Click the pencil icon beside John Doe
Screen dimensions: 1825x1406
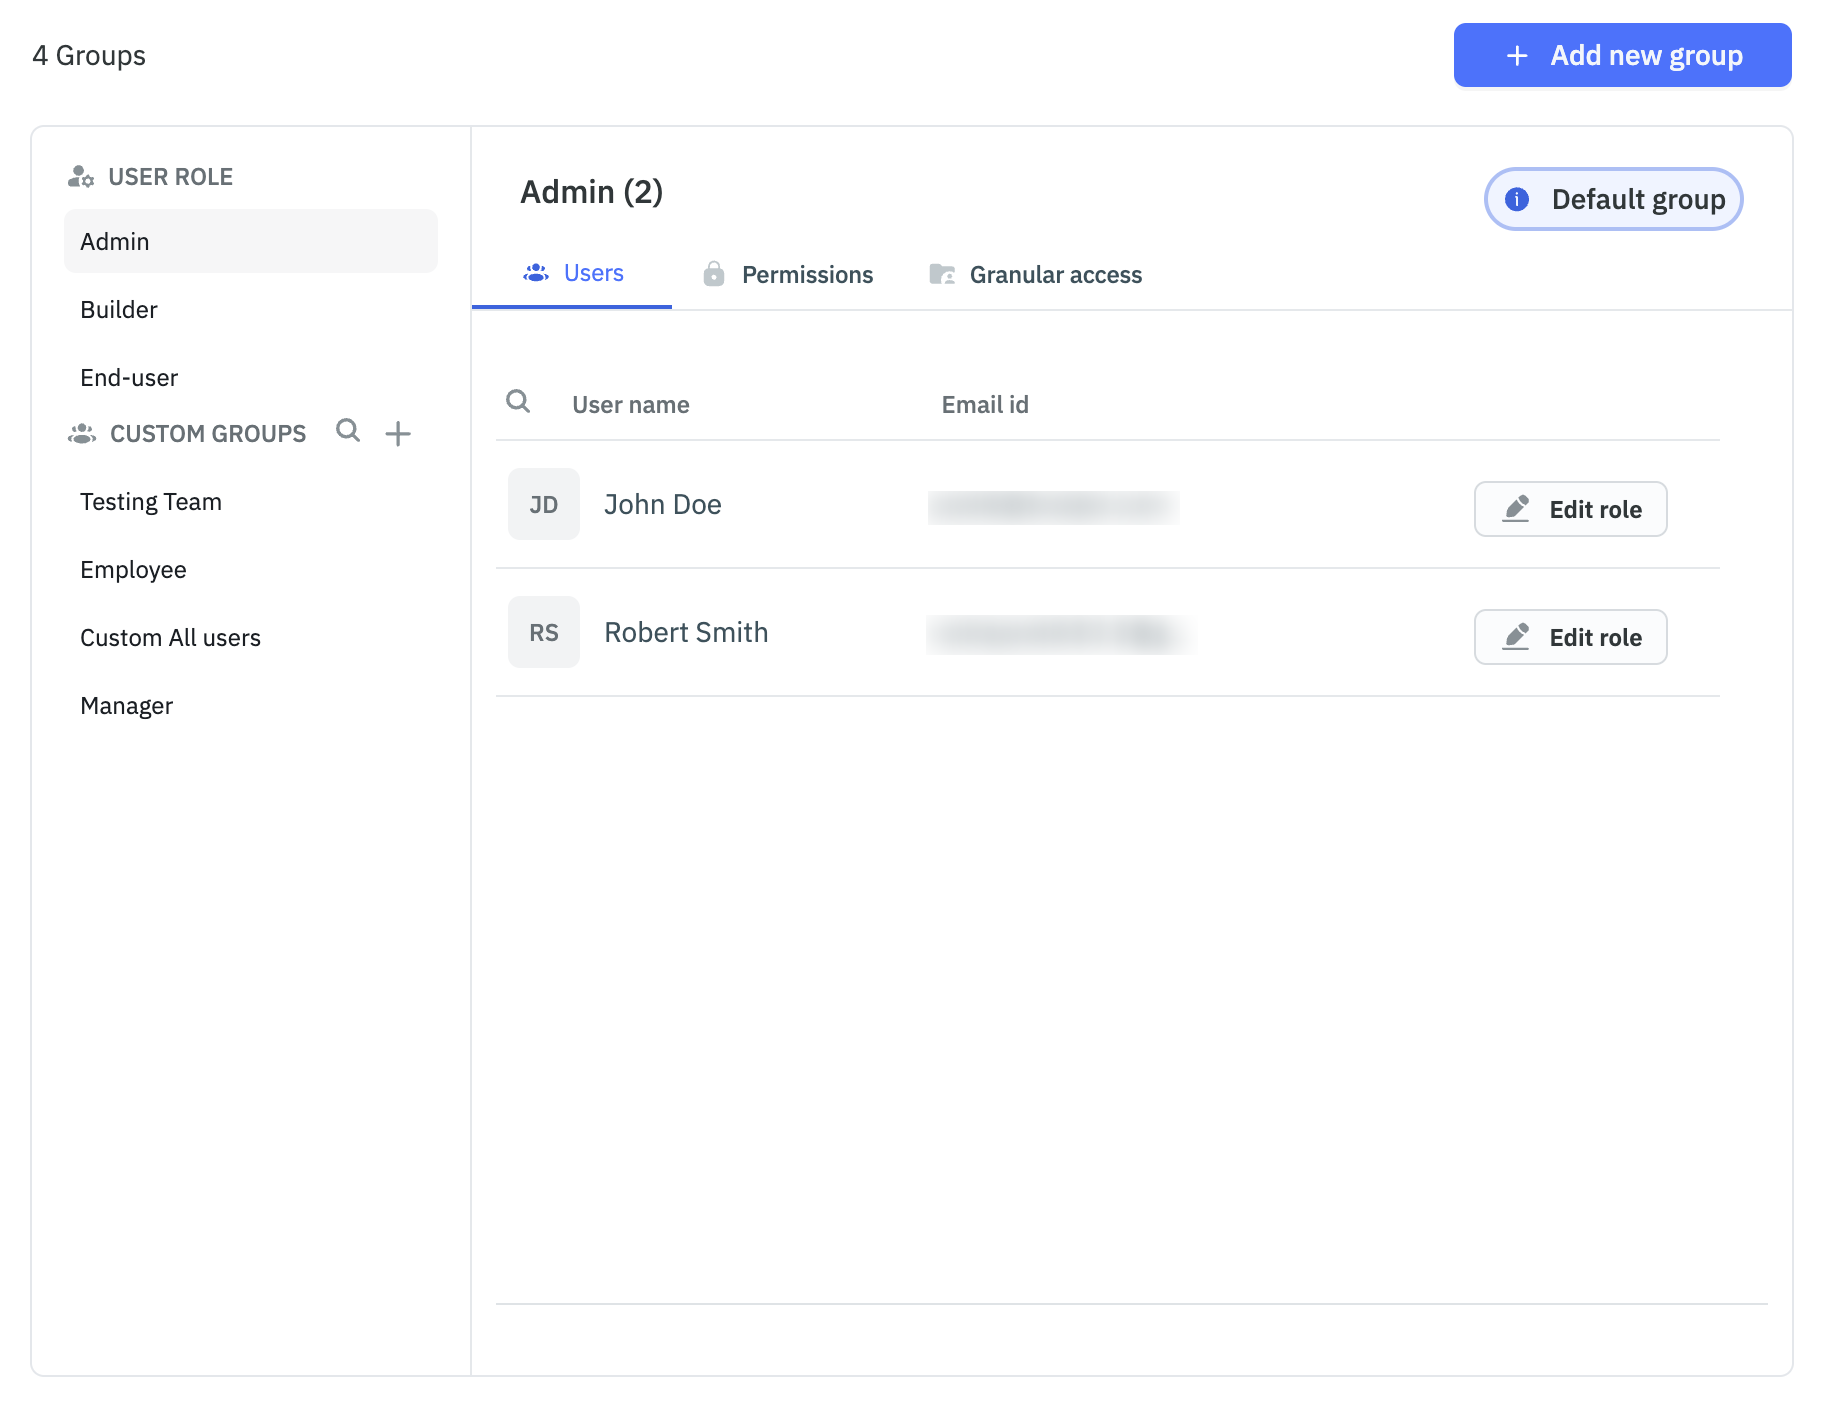[x=1516, y=508]
